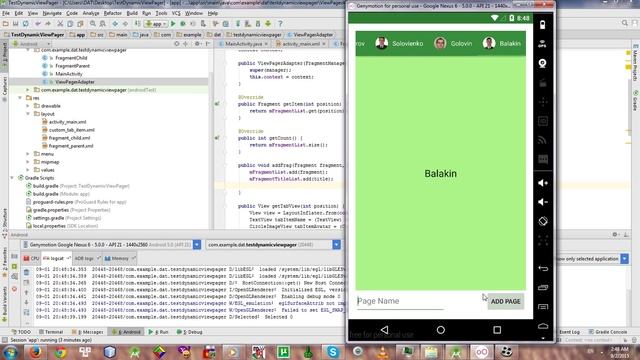Expand the menu folder
This screenshot has width=640, height=360.
point(28,154)
